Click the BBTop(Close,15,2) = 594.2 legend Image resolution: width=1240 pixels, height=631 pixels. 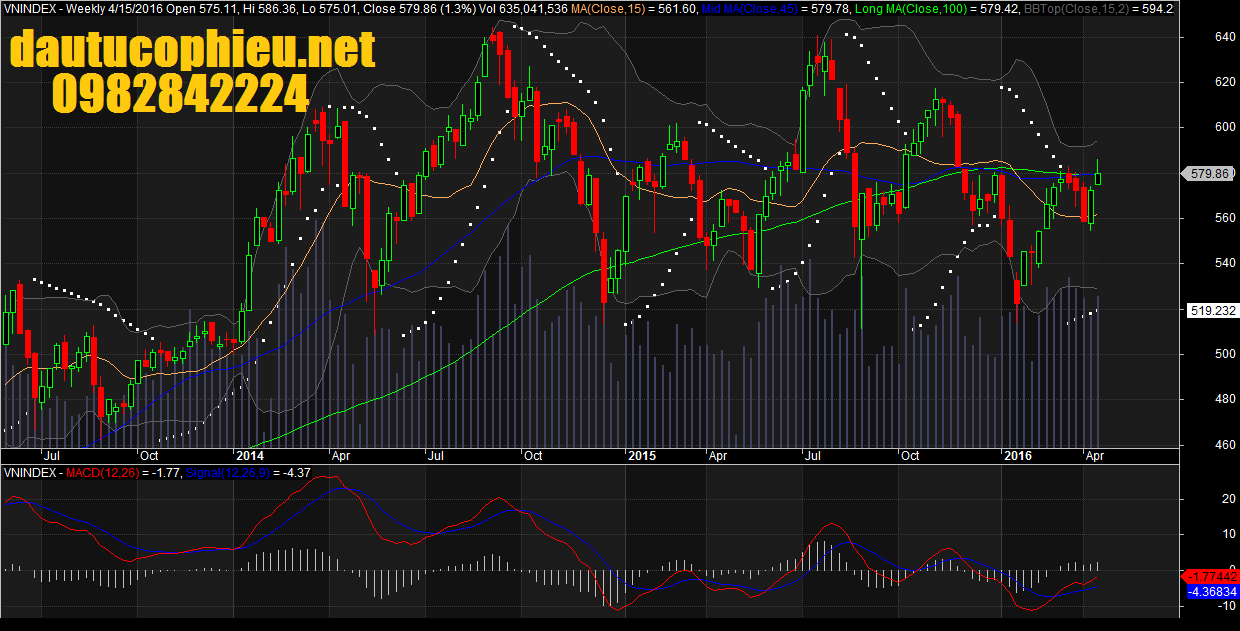1097,8
